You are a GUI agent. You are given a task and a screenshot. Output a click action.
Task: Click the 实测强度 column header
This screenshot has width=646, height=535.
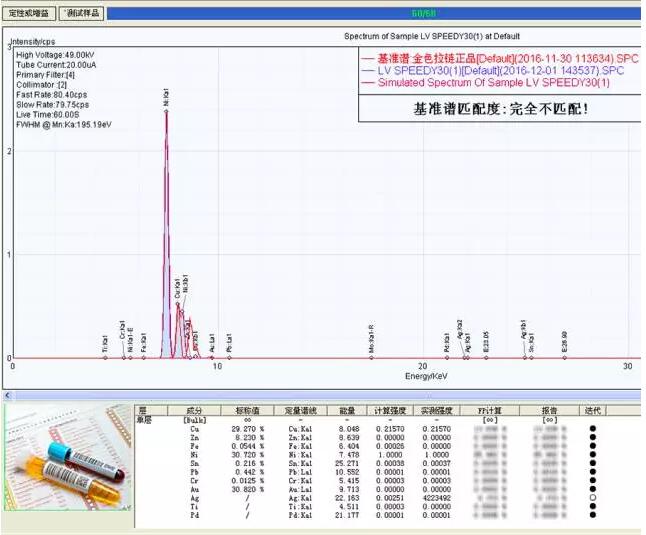pos(437,411)
